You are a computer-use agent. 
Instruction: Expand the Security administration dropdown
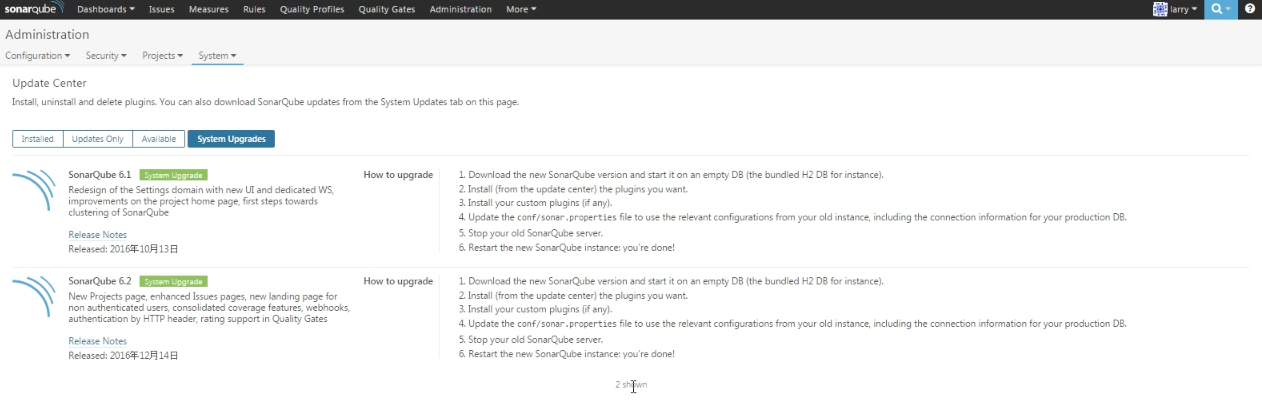pyautogui.click(x=106, y=56)
